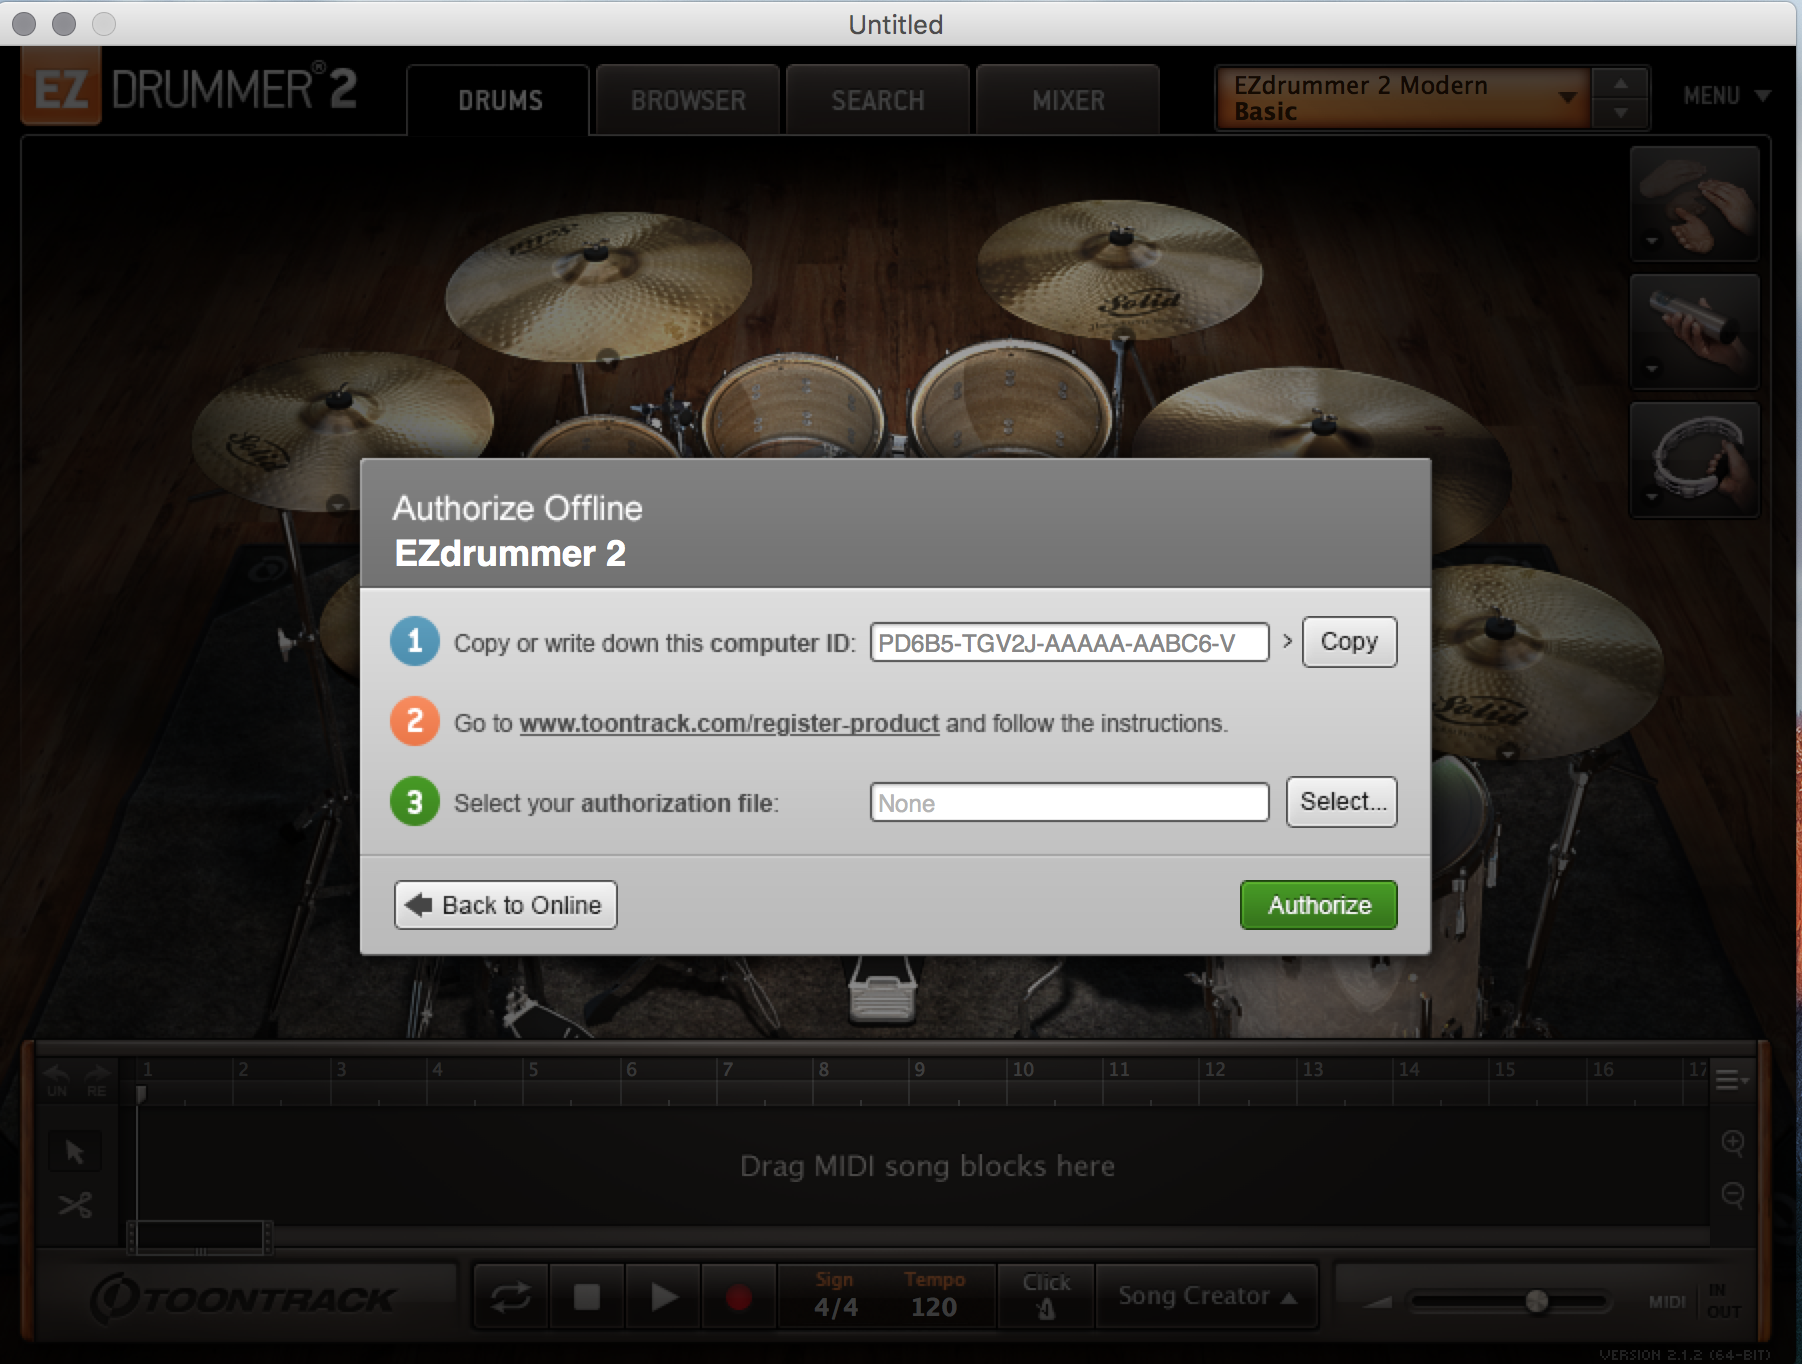Click the green Authorize button

click(x=1319, y=905)
